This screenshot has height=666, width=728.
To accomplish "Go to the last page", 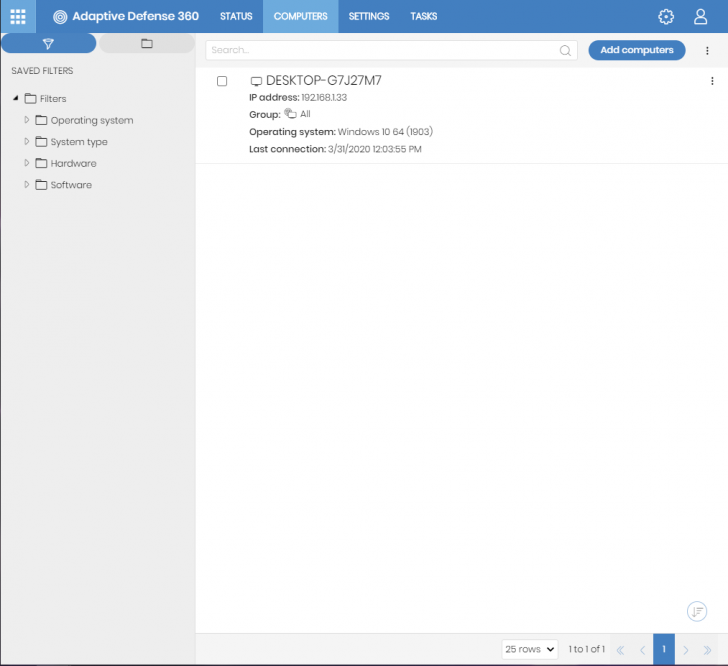I will [707, 649].
